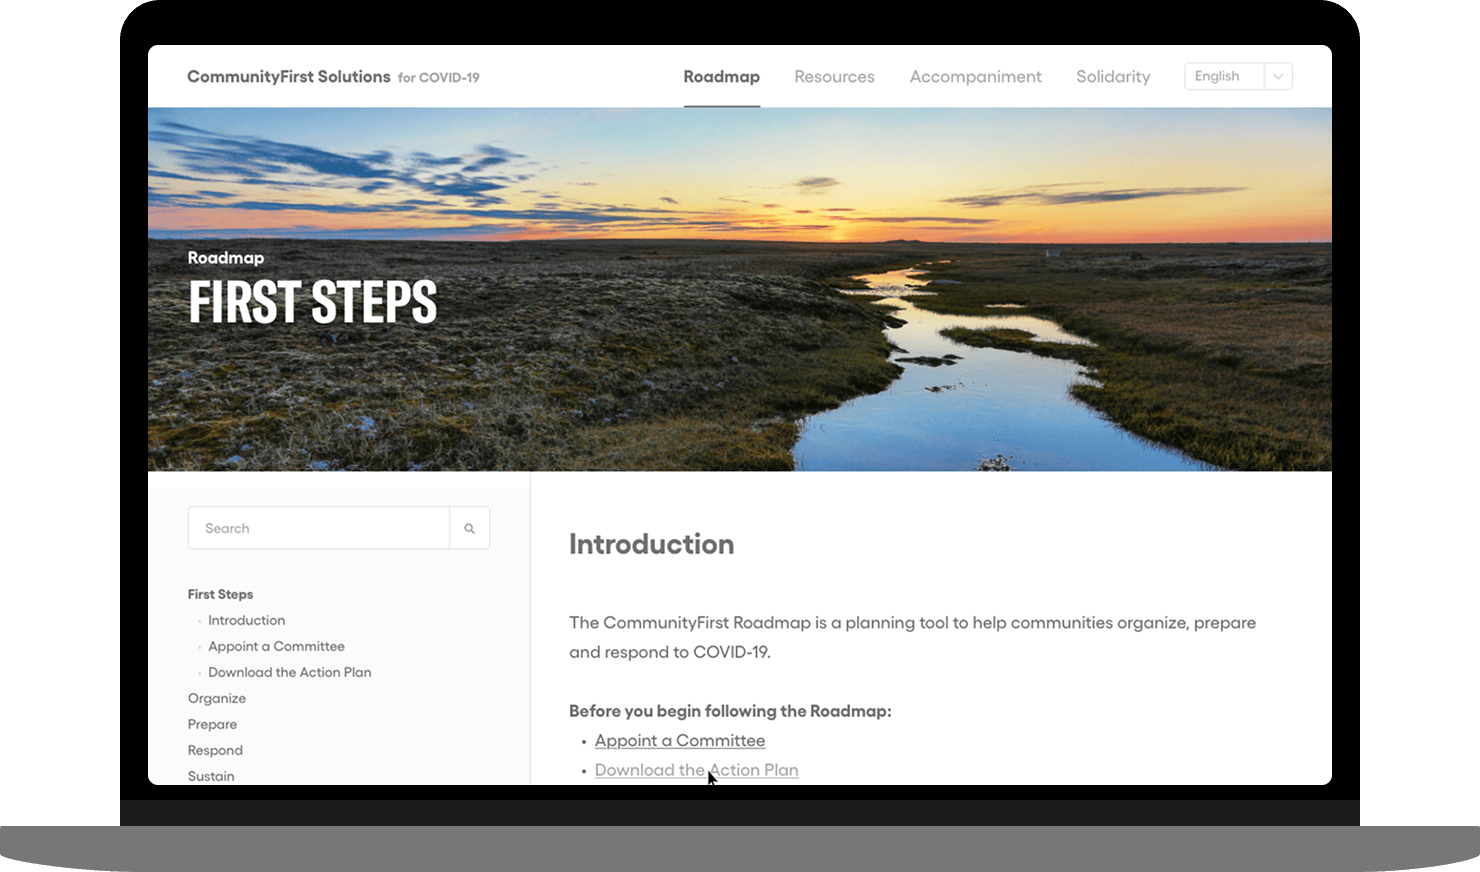Screen dimensions: 1480x872
Task: Open the Respond sidebar section
Action: point(215,750)
